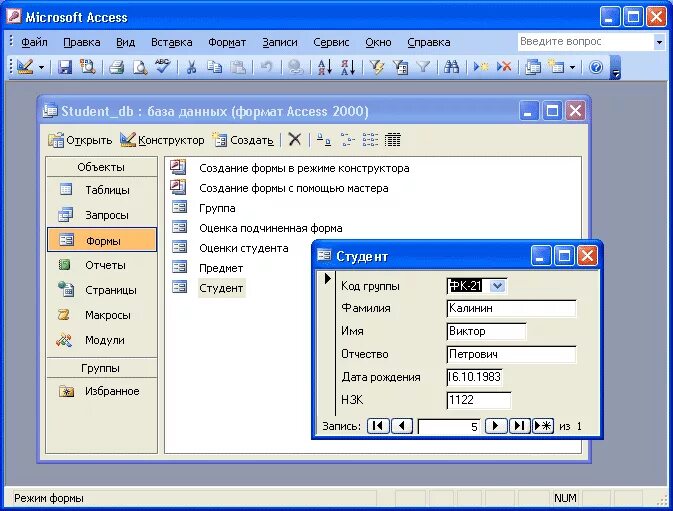The width and height of the screenshot is (673, 511).
Task: Open the Код группы combo dropdown
Action: coord(497,286)
